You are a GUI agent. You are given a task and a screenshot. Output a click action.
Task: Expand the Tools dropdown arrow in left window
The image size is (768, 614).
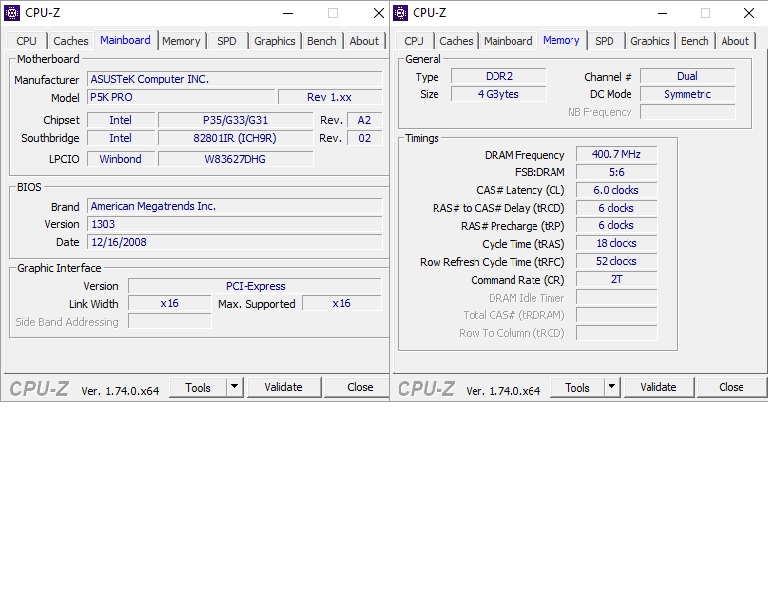(x=235, y=387)
